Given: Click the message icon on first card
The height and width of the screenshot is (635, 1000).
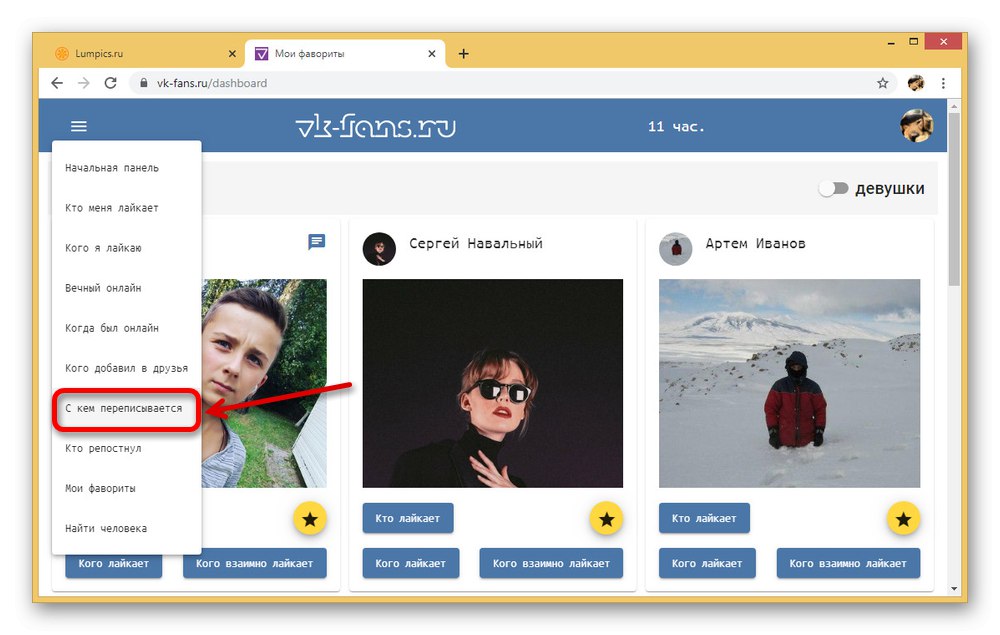Looking at the screenshot, I should coord(316,242).
